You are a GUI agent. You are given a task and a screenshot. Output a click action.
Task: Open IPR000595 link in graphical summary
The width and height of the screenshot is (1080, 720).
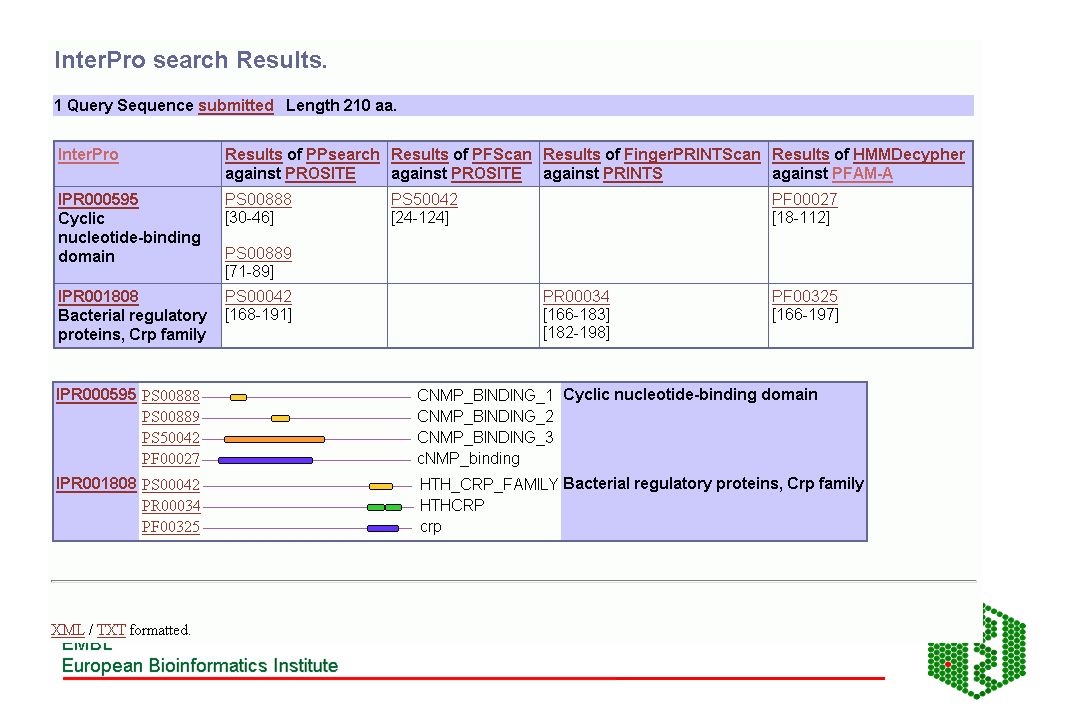(x=96, y=394)
